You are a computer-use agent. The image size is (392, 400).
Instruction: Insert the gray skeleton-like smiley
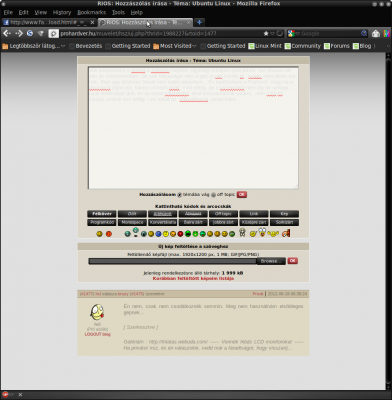click(242, 232)
